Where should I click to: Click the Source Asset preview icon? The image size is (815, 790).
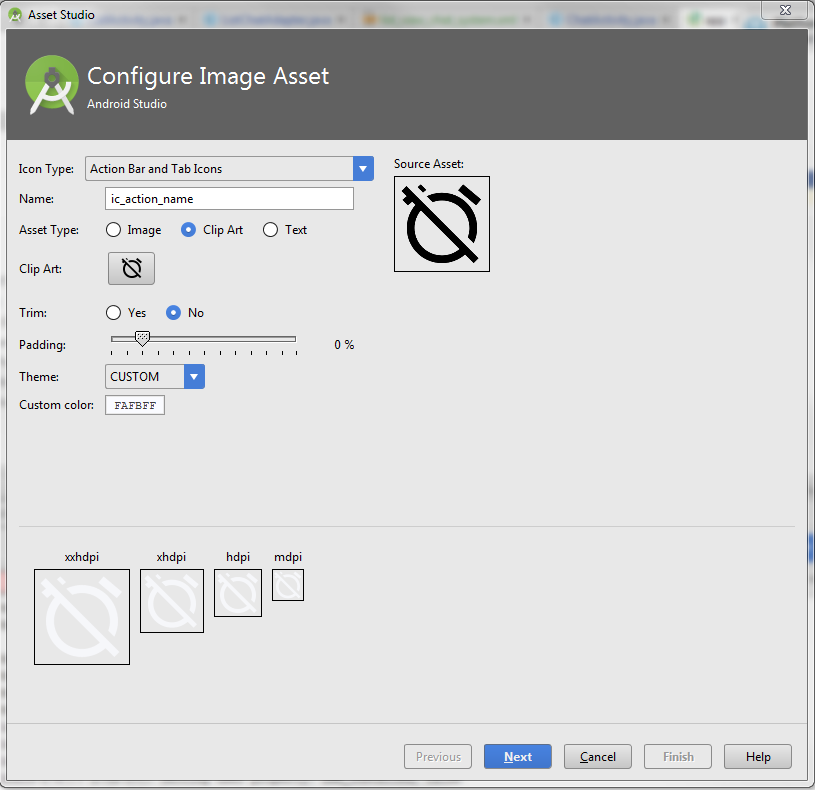pos(441,223)
